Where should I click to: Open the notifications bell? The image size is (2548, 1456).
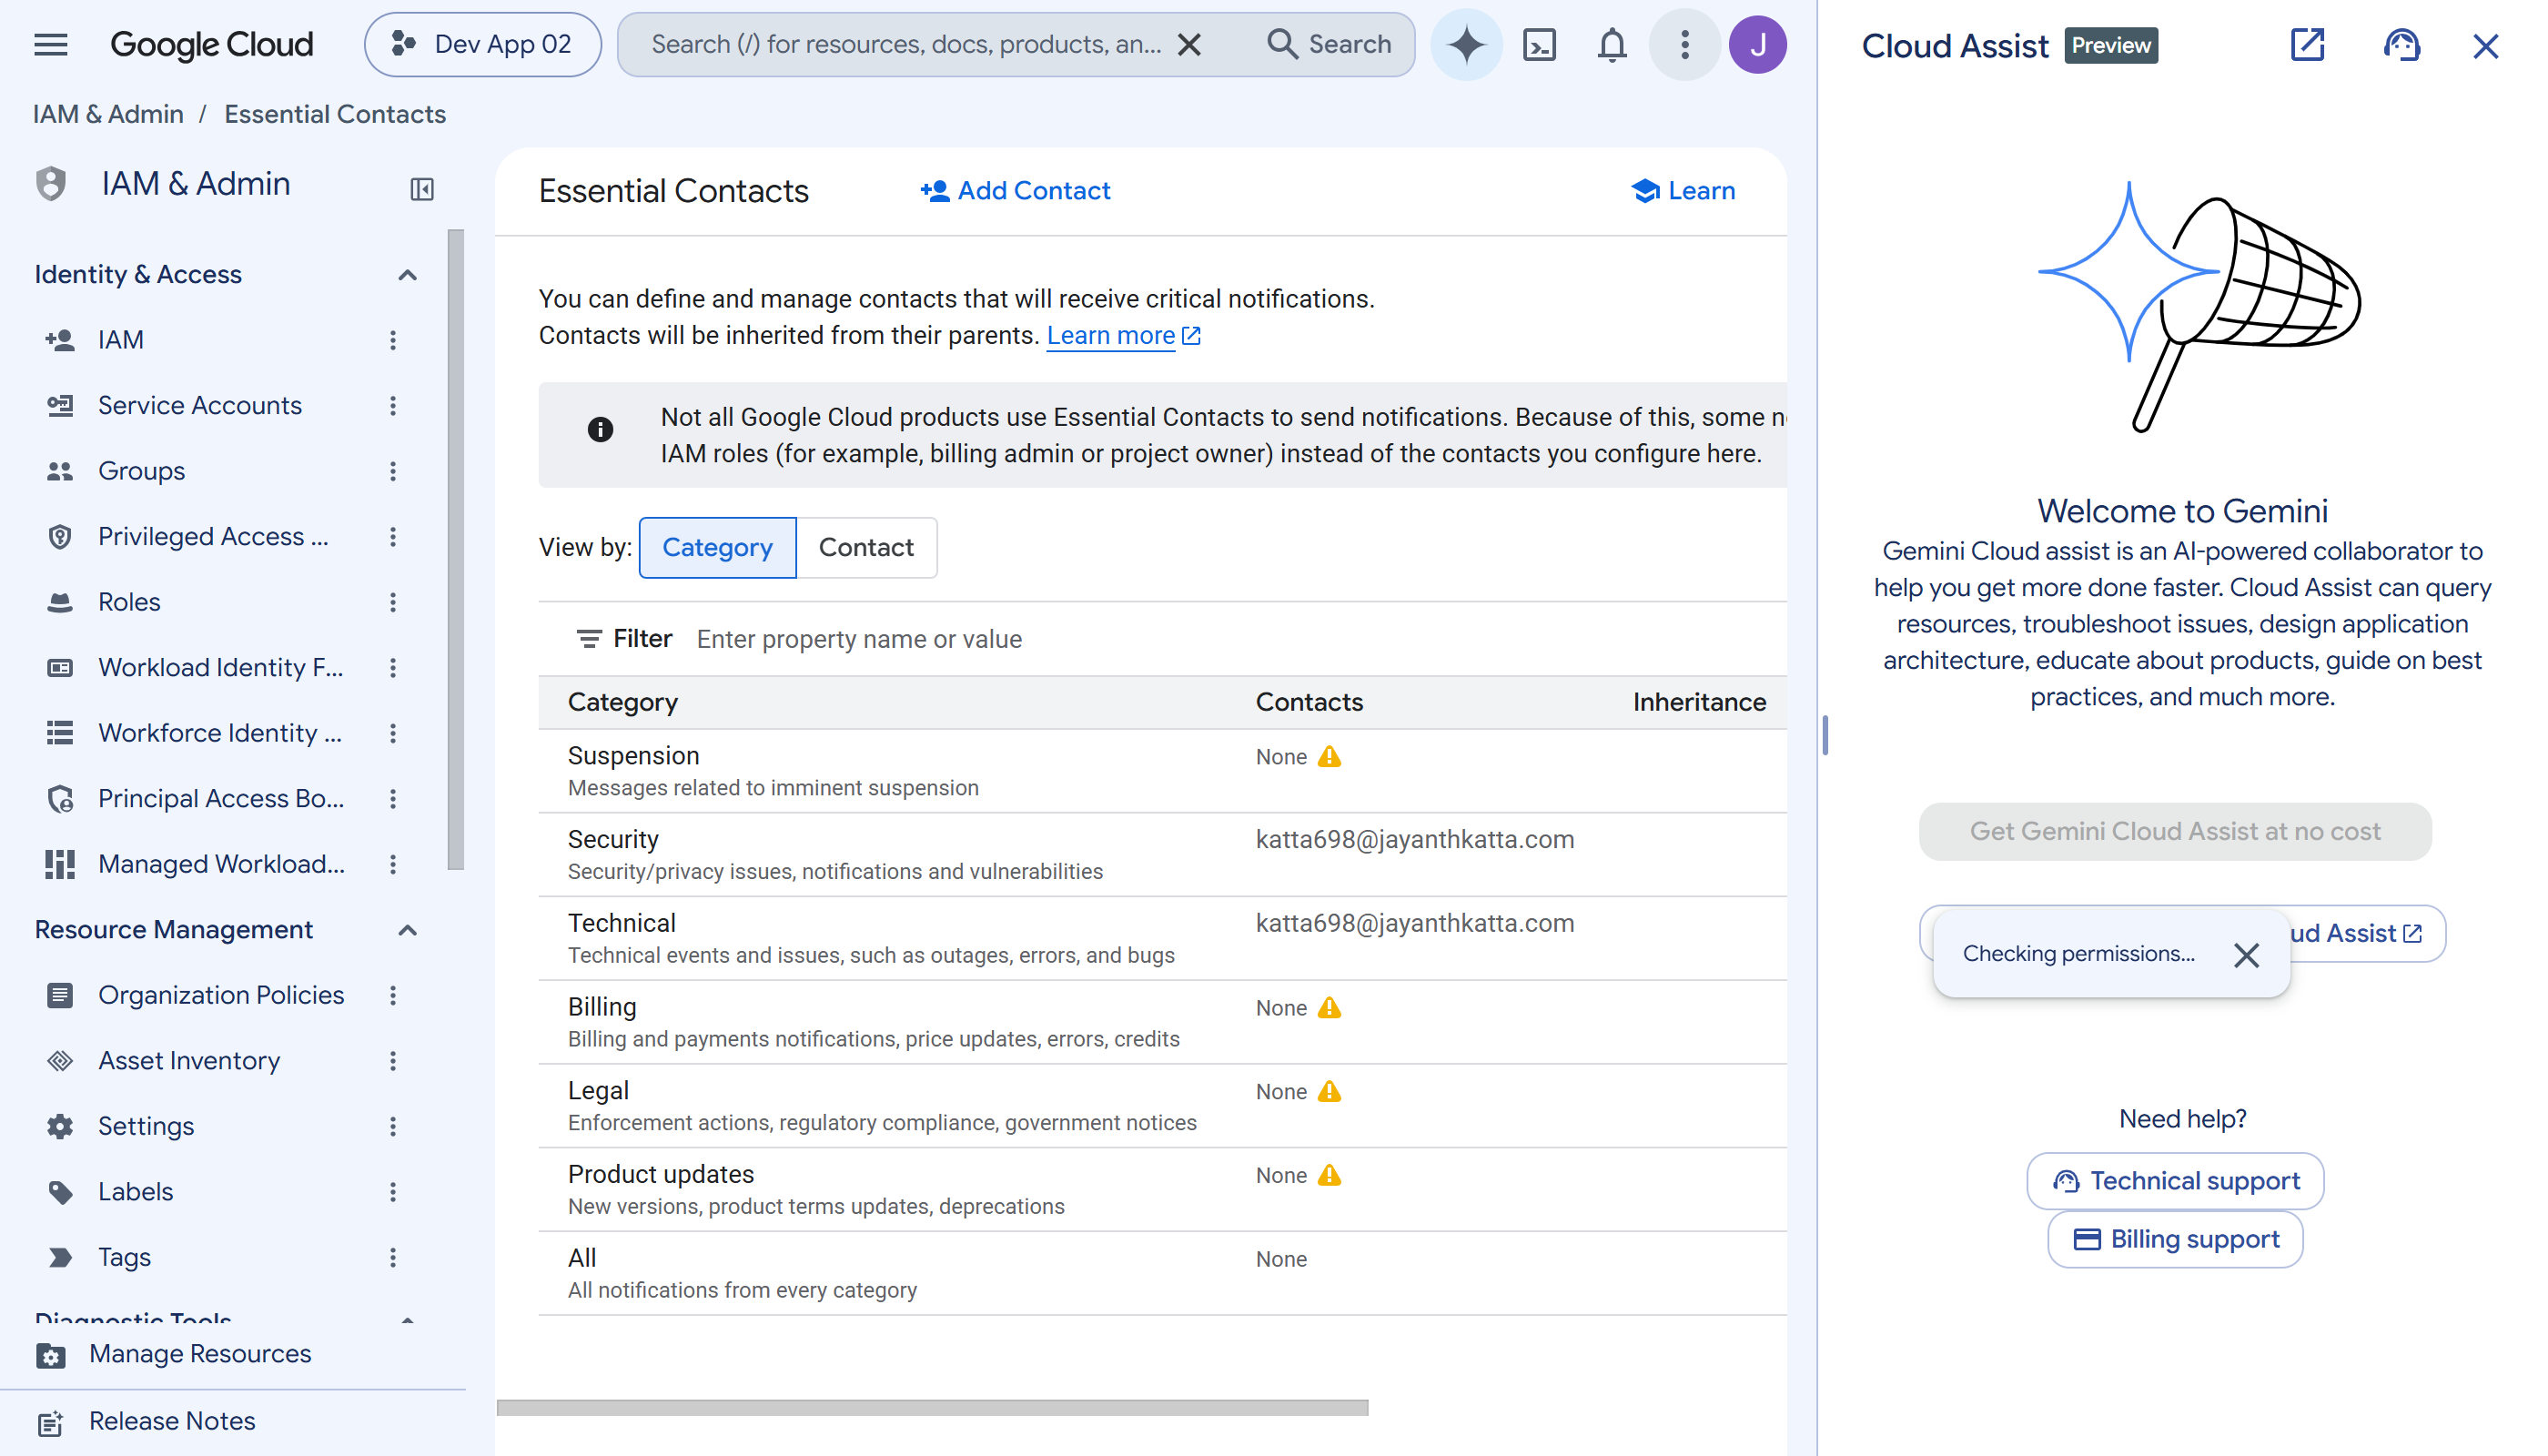click(x=1612, y=45)
